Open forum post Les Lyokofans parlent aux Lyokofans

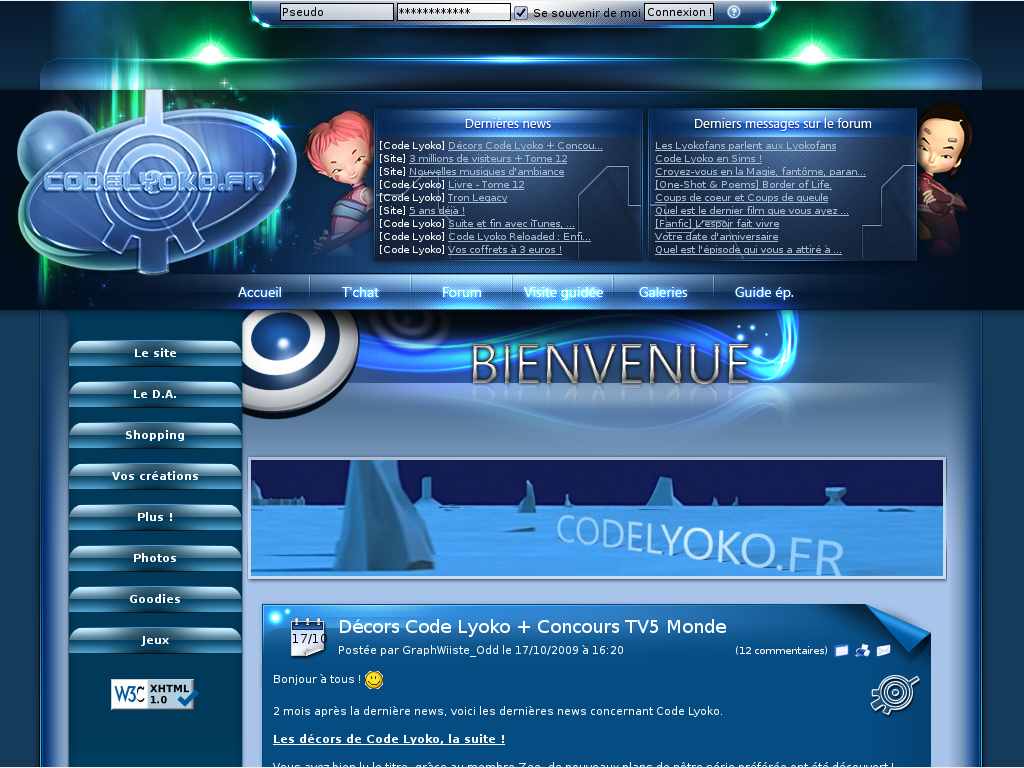click(745, 146)
